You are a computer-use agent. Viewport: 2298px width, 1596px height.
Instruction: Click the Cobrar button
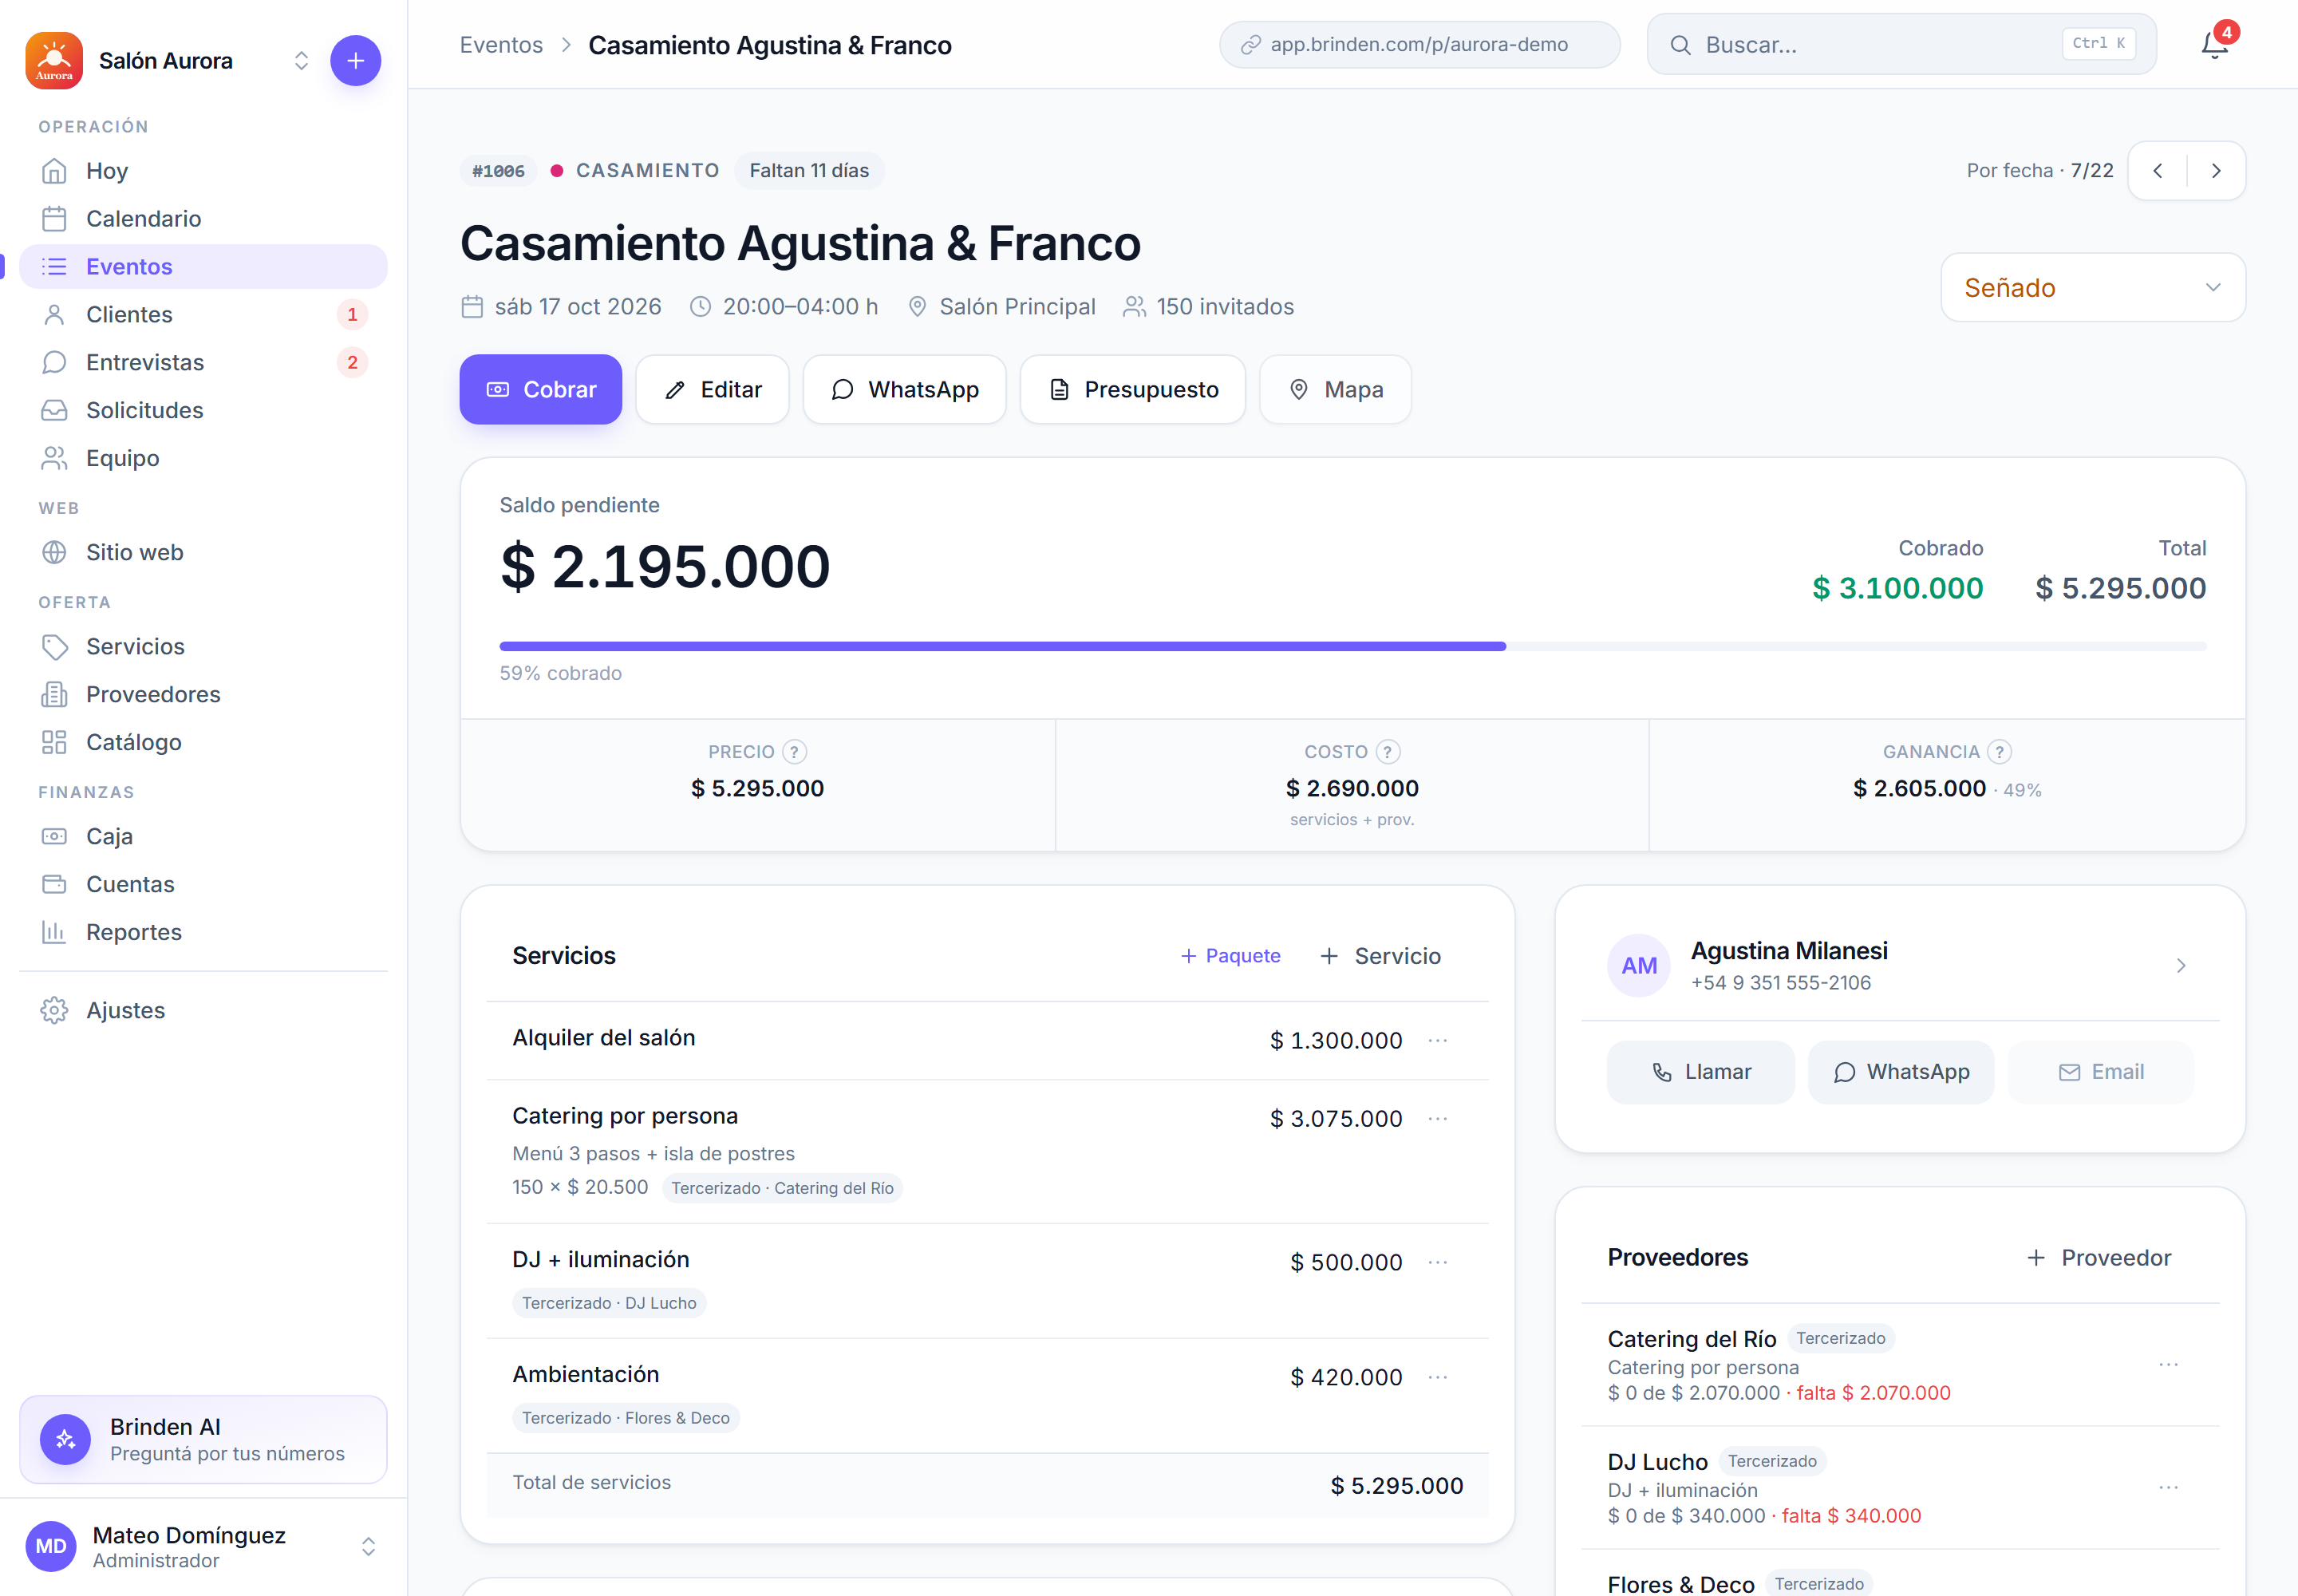point(541,390)
